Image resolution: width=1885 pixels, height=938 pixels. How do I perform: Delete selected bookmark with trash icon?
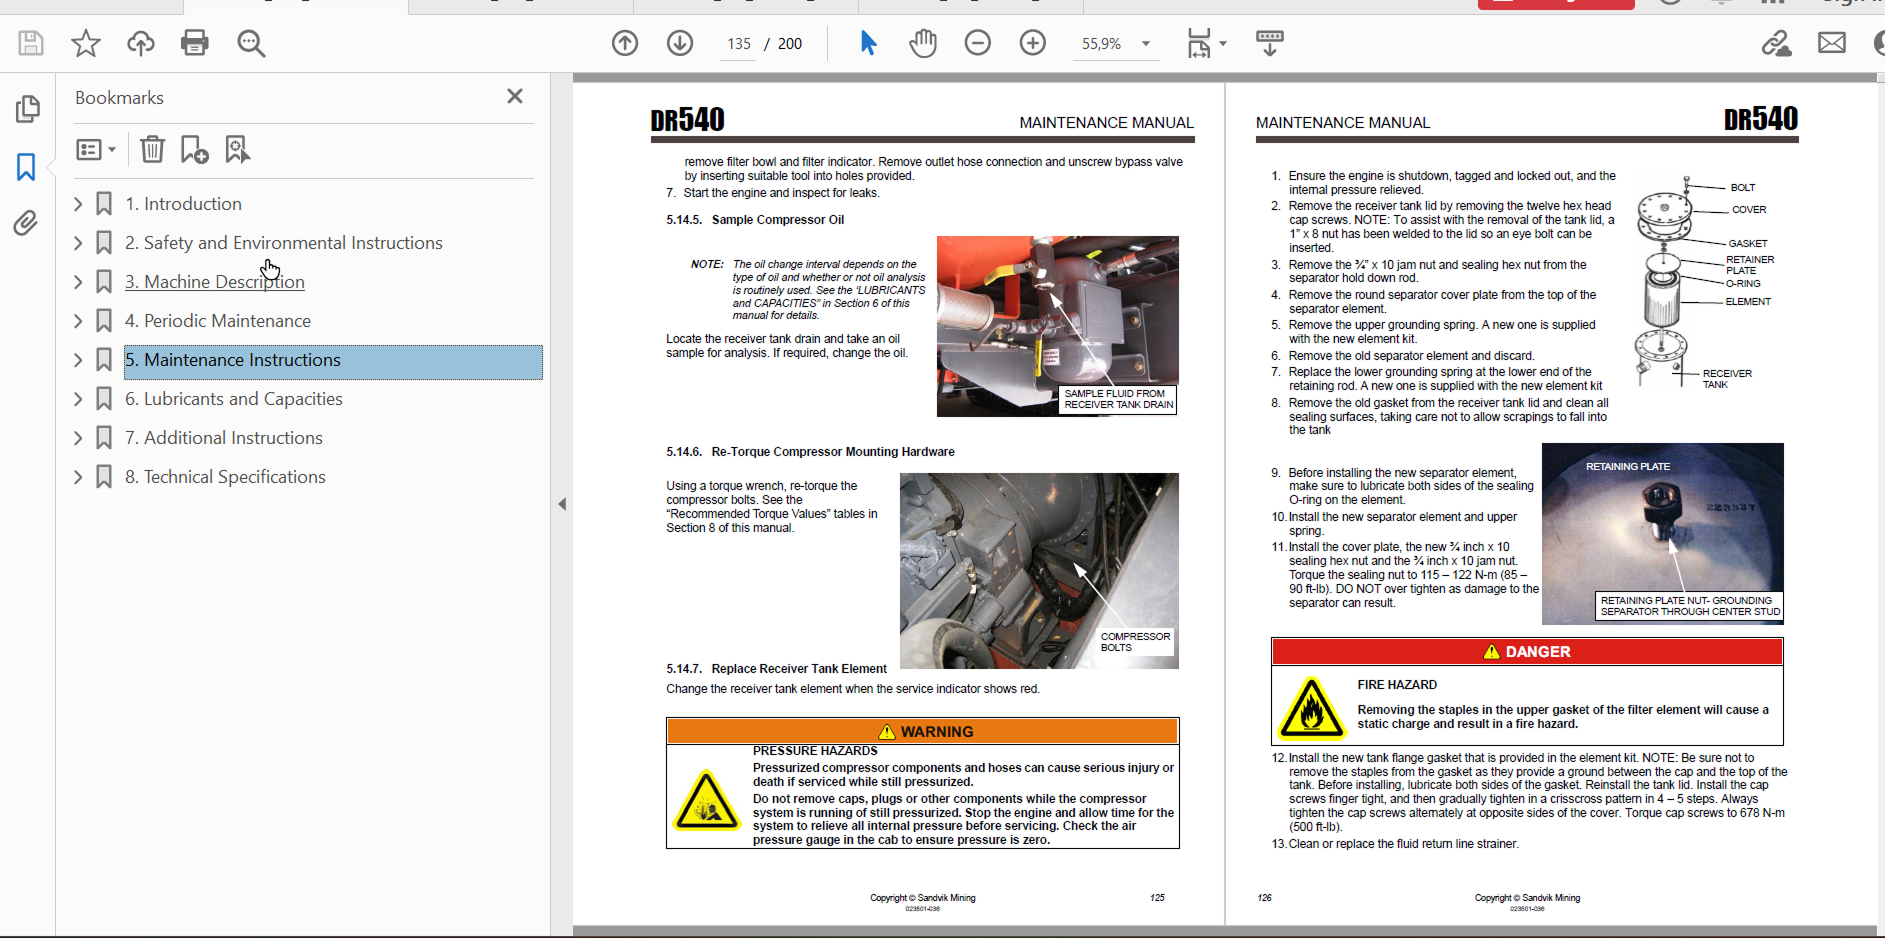[x=152, y=150]
